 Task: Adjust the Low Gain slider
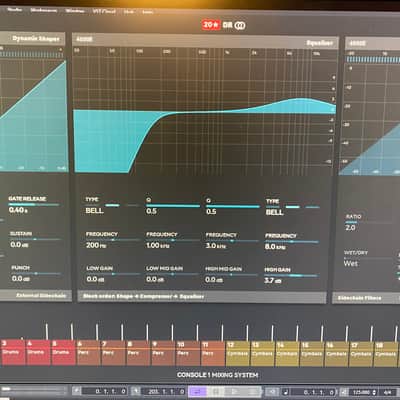(x=113, y=274)
